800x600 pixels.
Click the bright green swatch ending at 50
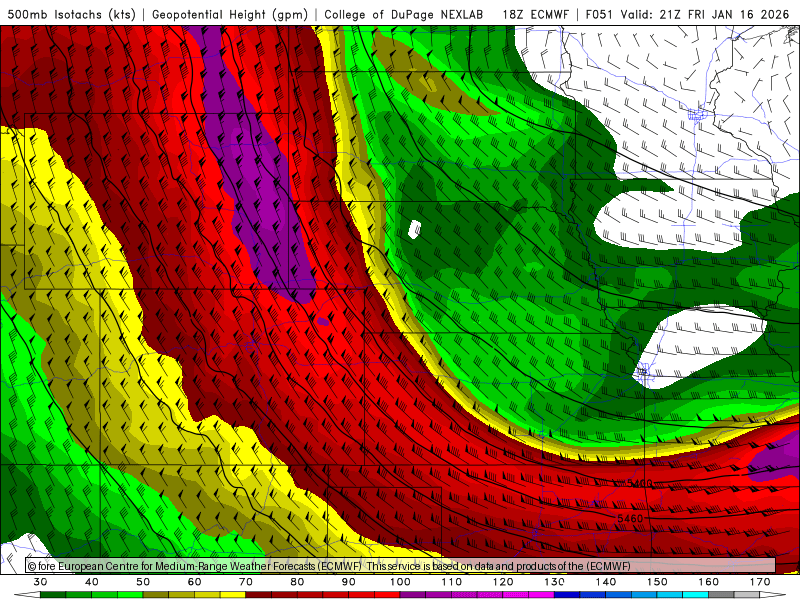130,595
